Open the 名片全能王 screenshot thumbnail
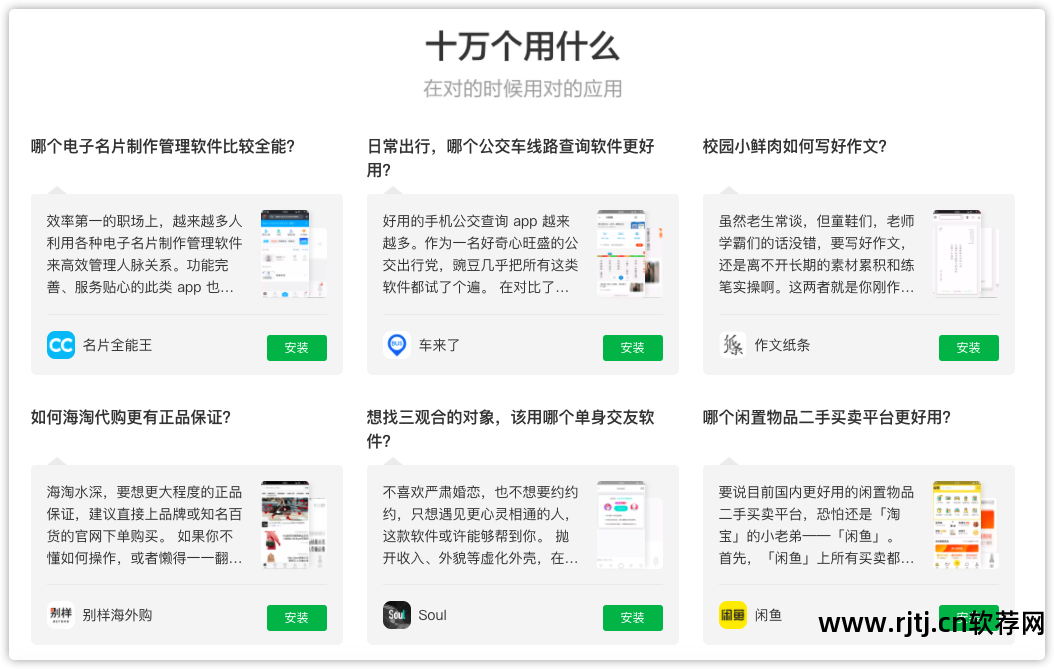This screenshot has width=1054, height=669. point(294,254)
